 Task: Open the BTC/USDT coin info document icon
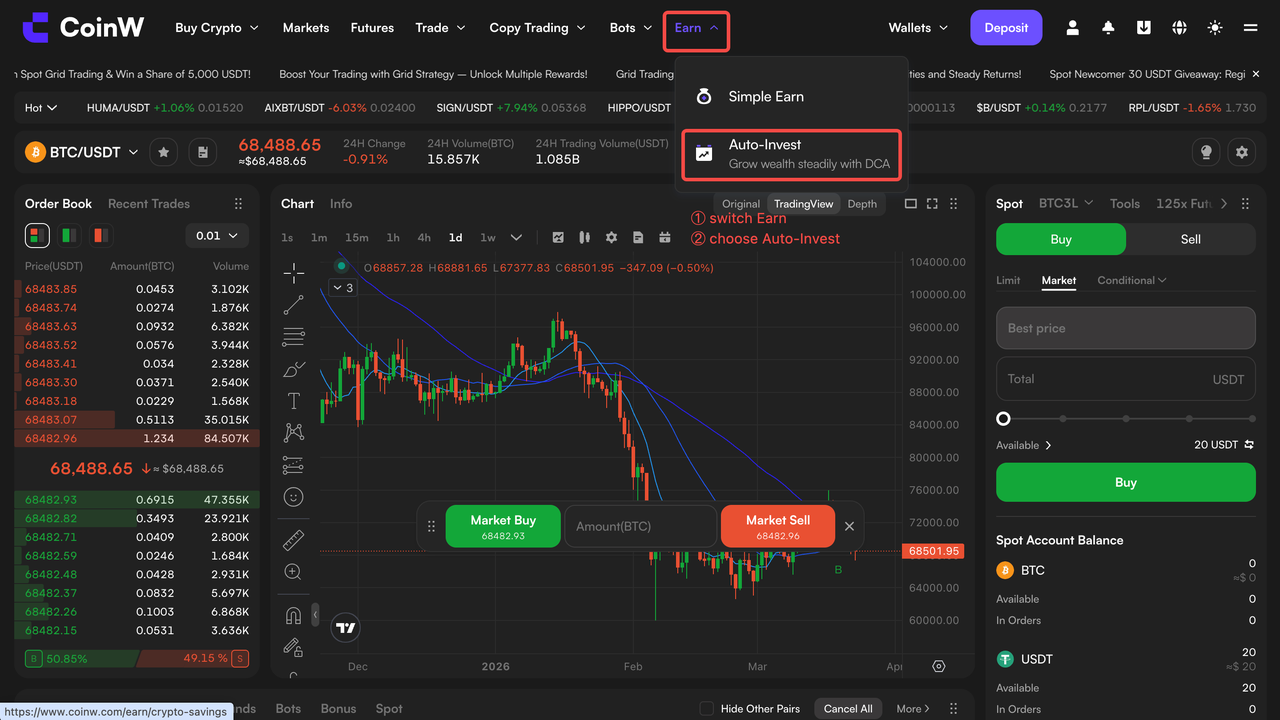(x=203, y=152)
